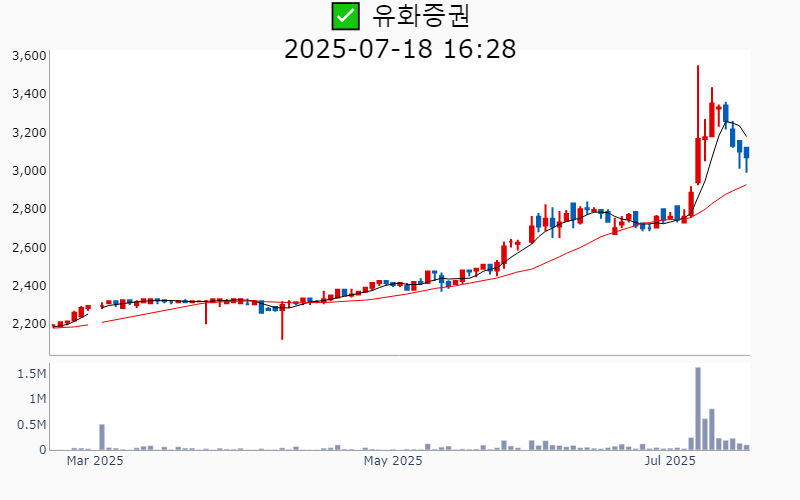Click the 2,600 price axis label
The width and height of the screenshot is (800, 500).
click(29, 248)
